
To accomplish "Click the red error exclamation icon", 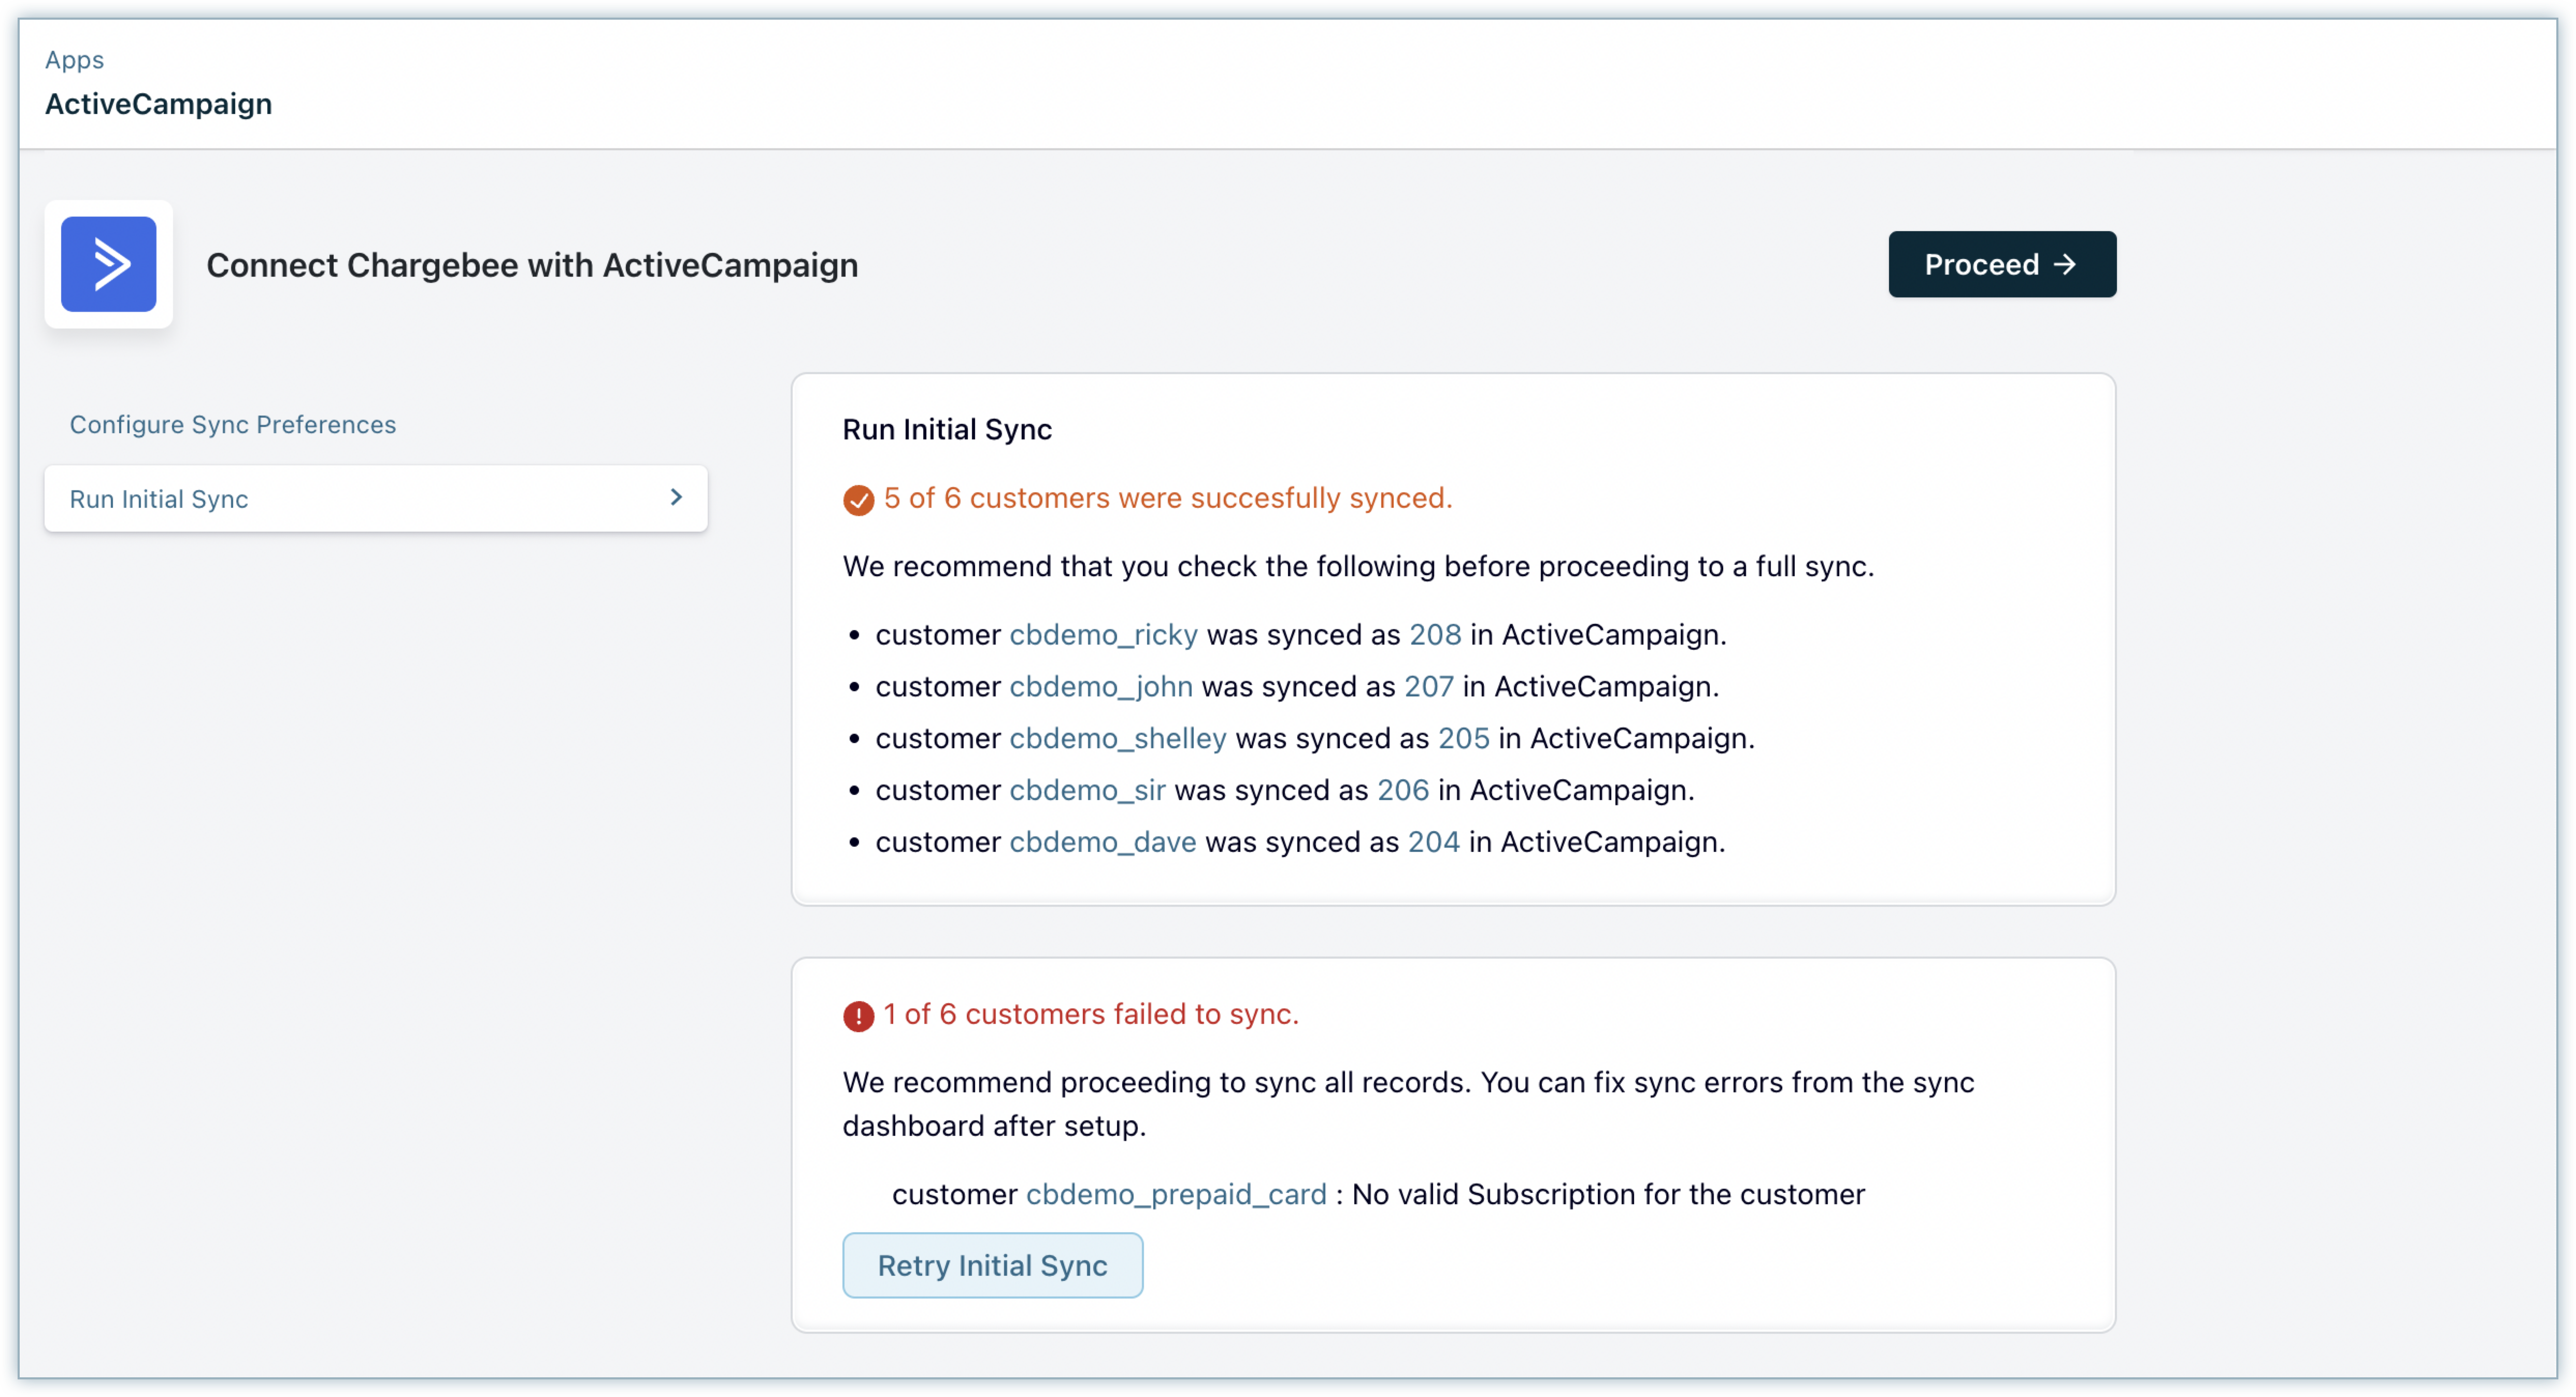I will [x=858, y=1016].
